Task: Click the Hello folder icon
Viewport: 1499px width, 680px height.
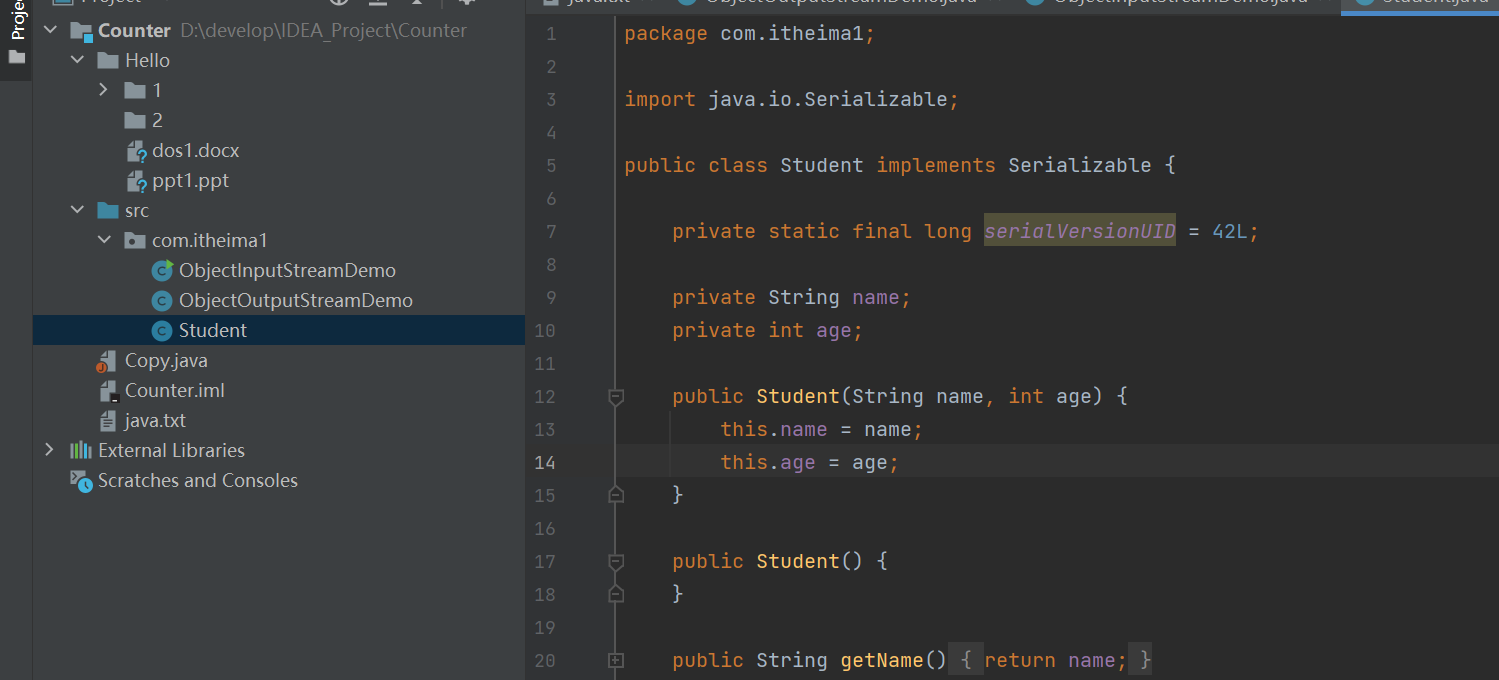Action: click(108, 61)
